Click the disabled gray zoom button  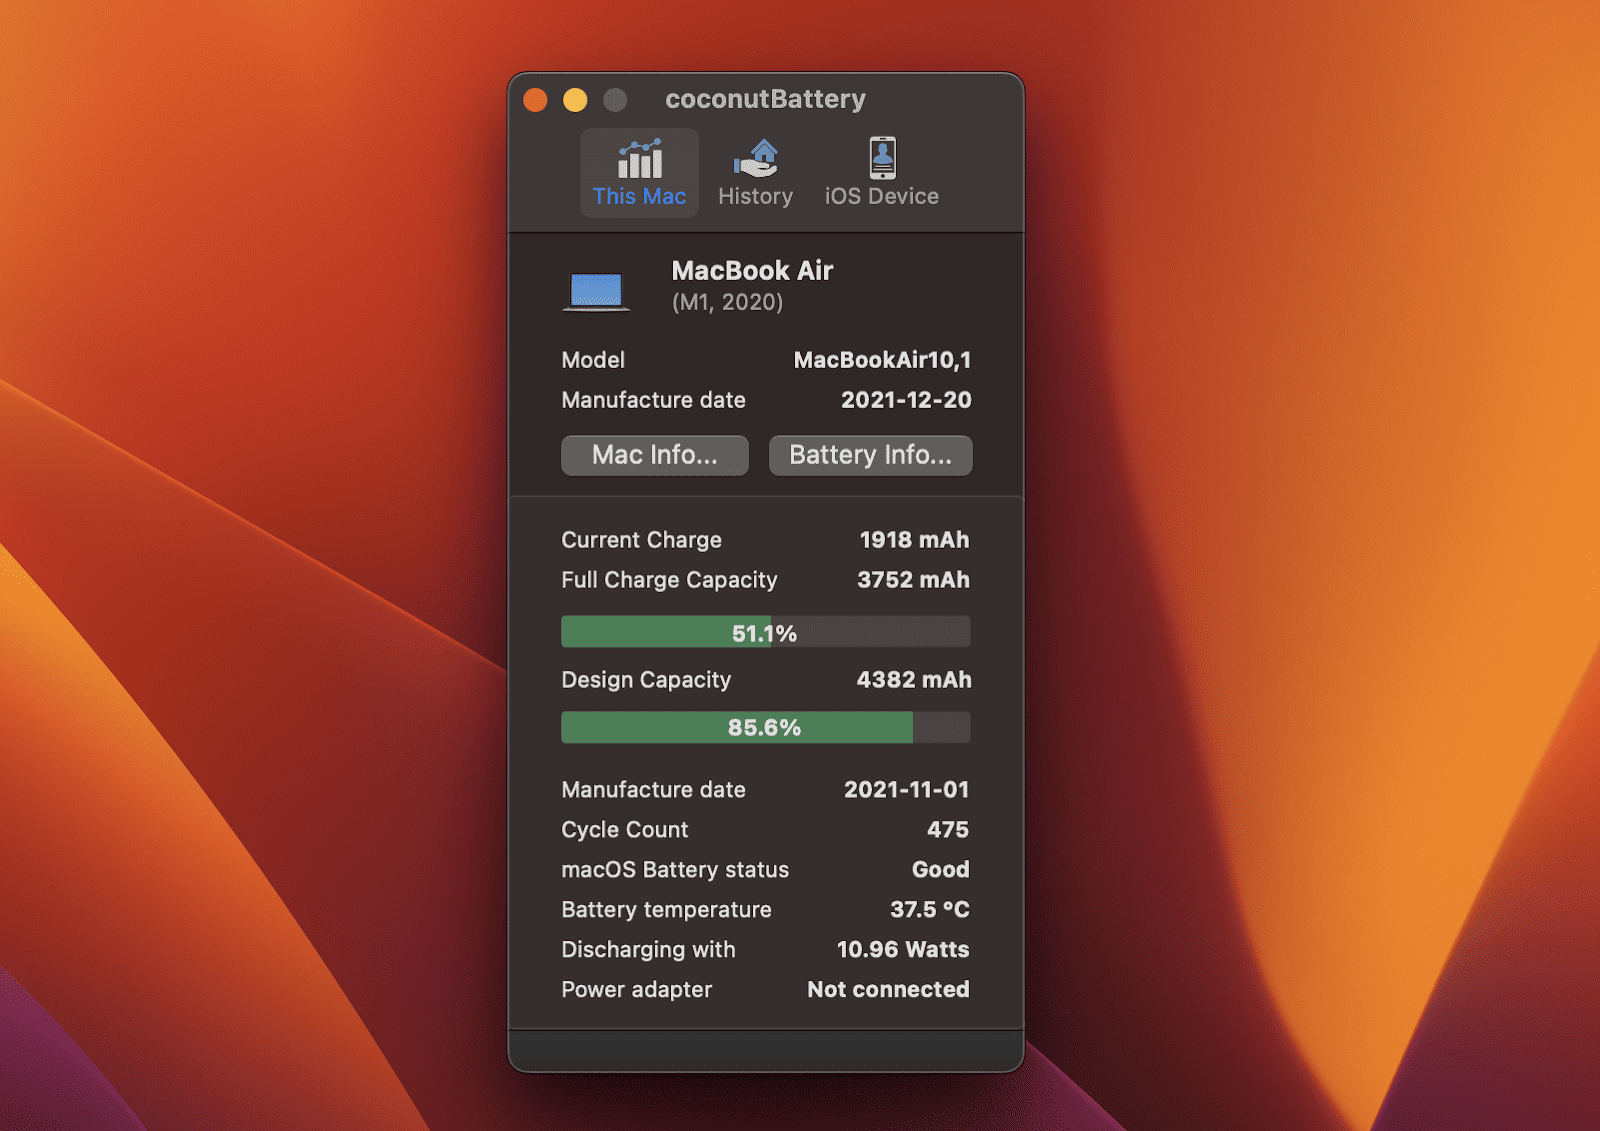click(615, 100)
